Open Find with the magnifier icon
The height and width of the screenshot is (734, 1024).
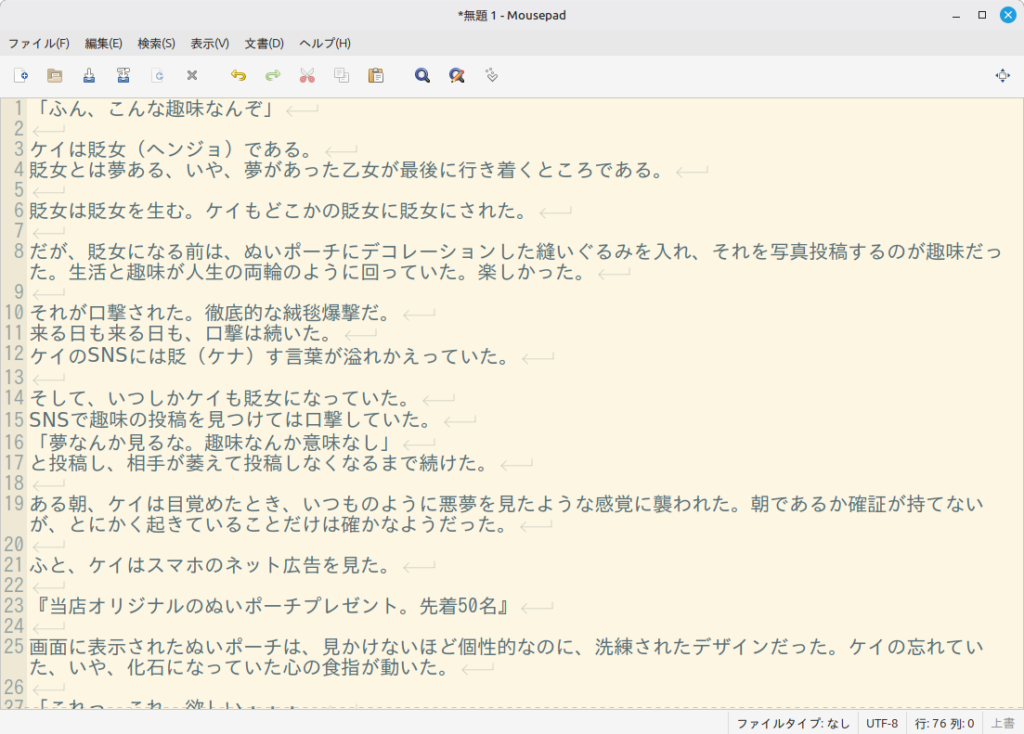422,75
